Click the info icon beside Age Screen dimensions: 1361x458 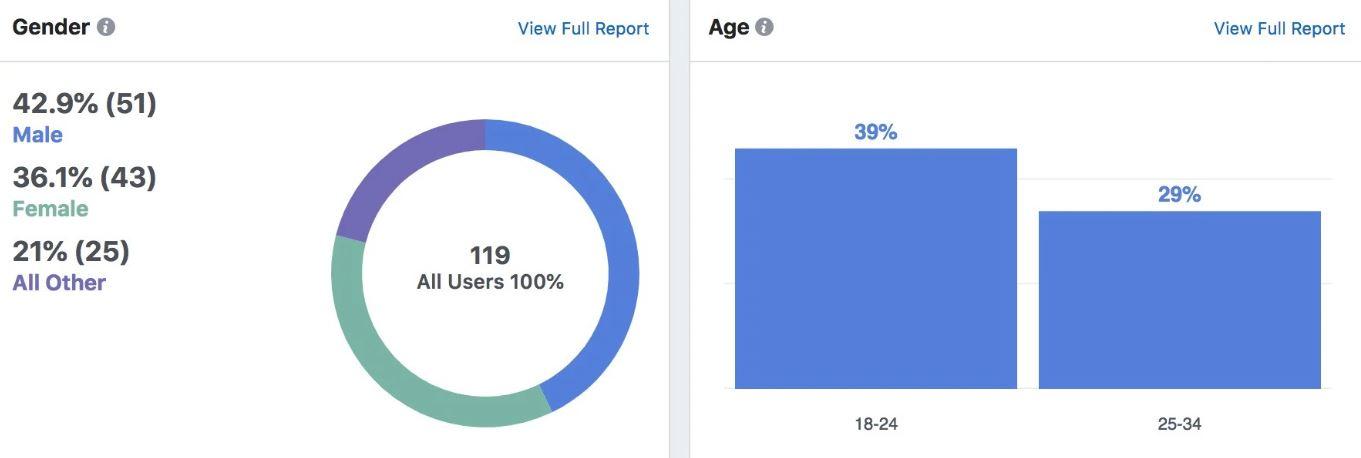tap(764, 27)
